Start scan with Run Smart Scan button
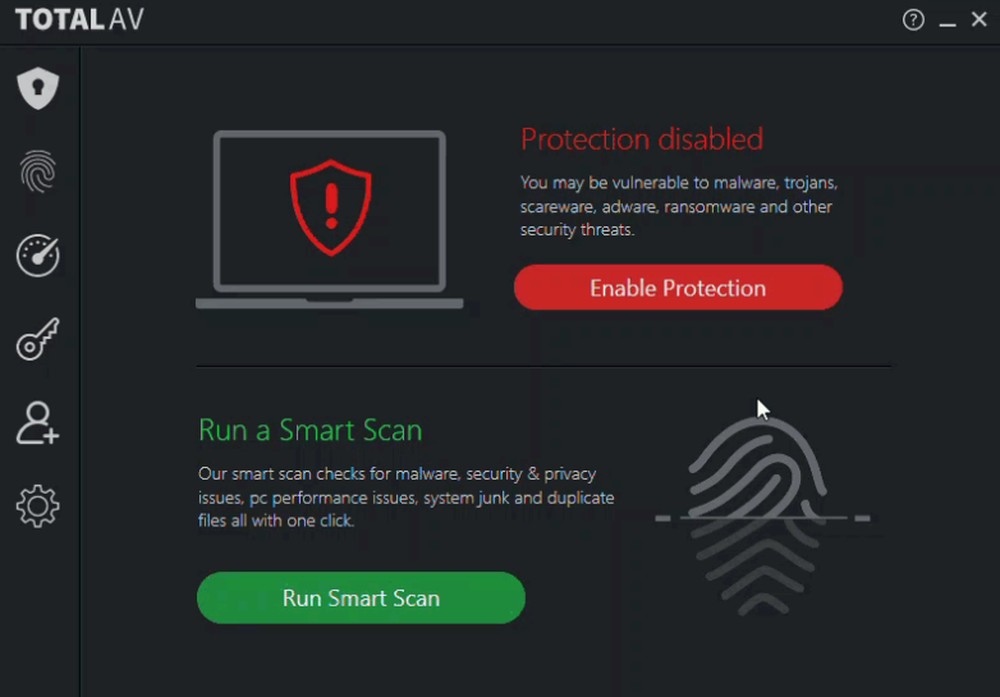Image resolution: width=1000 pixels, height=697 pixels. [361, 598]
